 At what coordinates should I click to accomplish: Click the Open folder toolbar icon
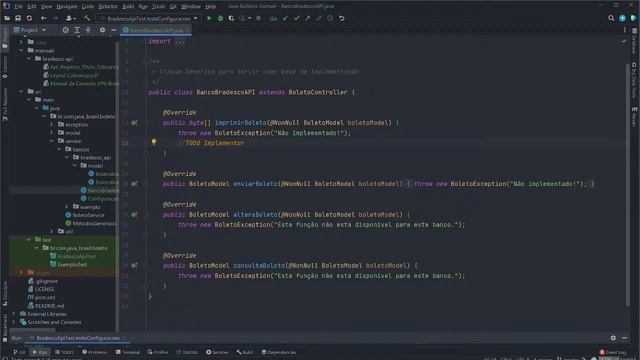(x=7, y=18)
